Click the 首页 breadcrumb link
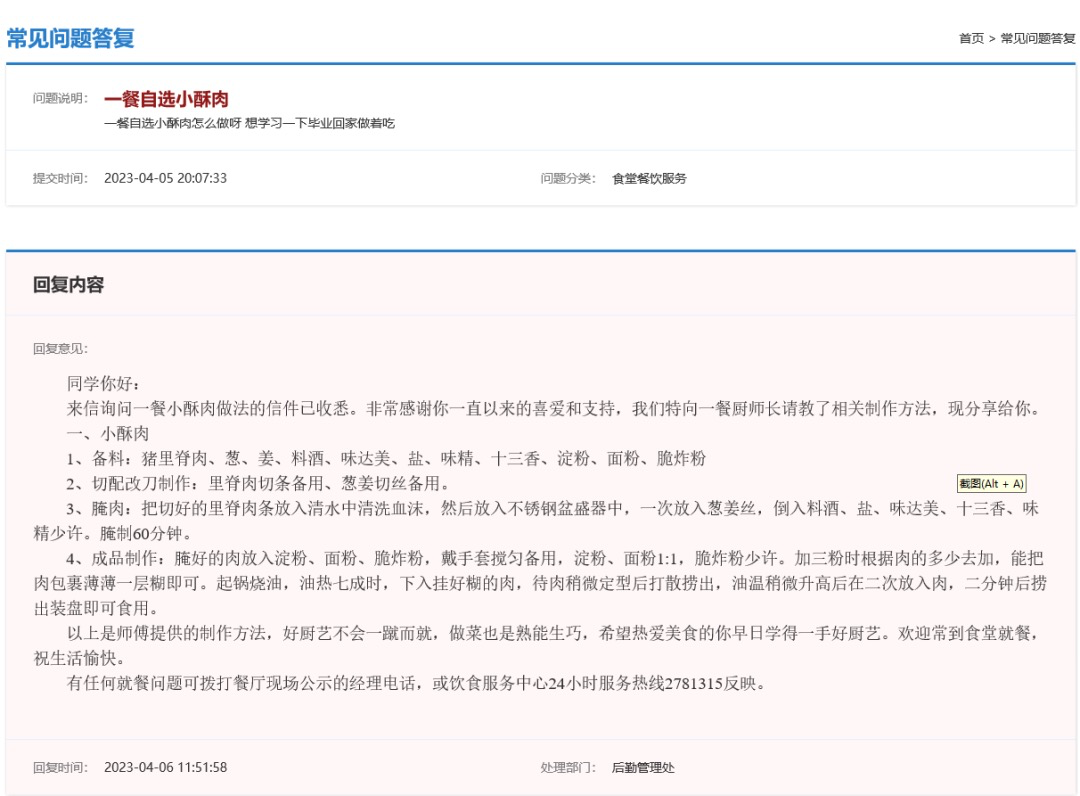Screen dimensions: 1080x796 point(970,38)
